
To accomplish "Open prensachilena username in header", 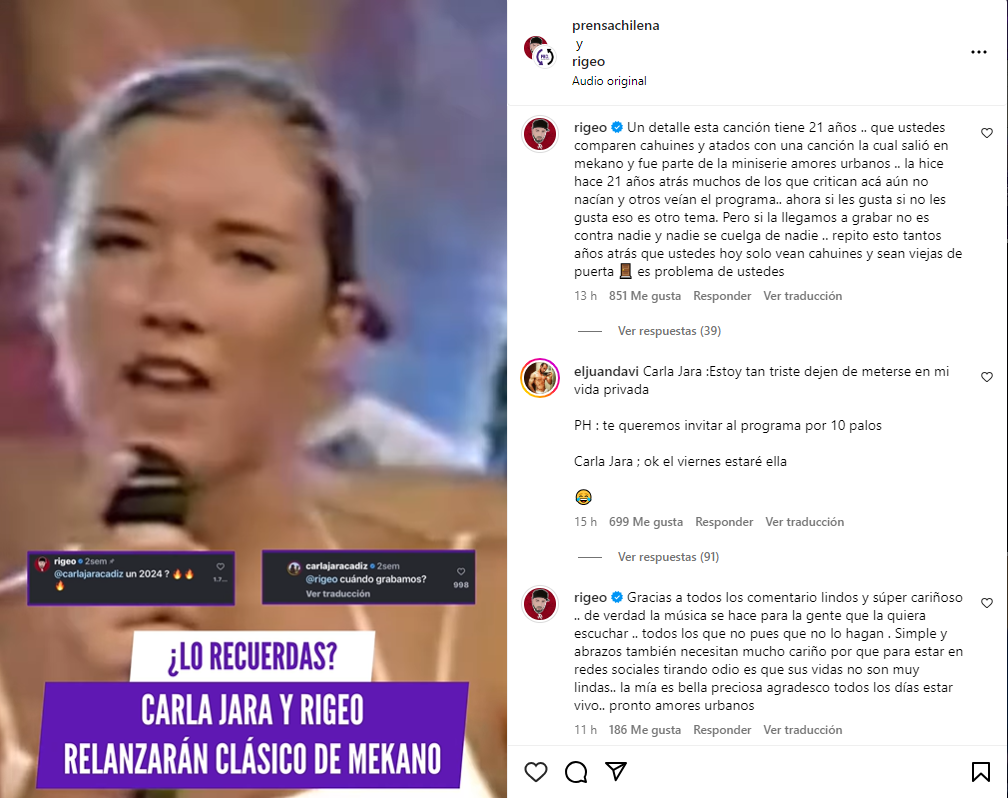I will click(615, 26).
